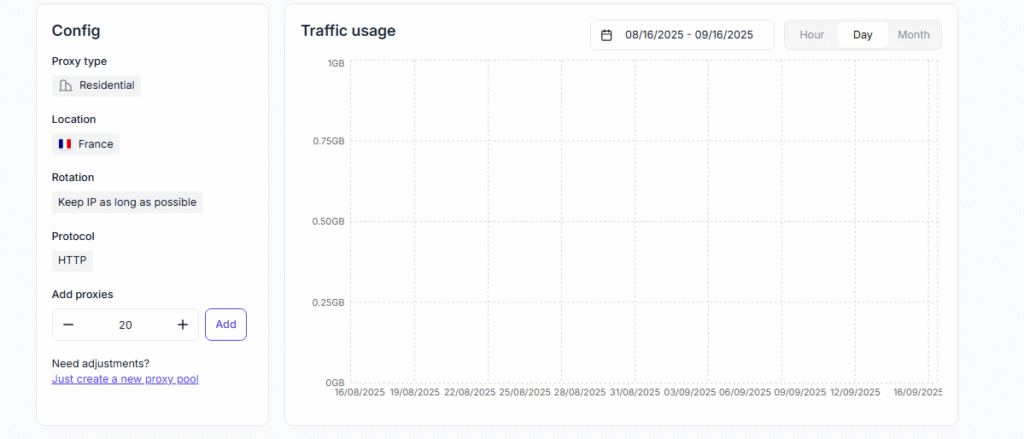Click the 12/09/2025 x-axis date label
The width and height of the screenshot is (1024, 439).
[855, 393]
